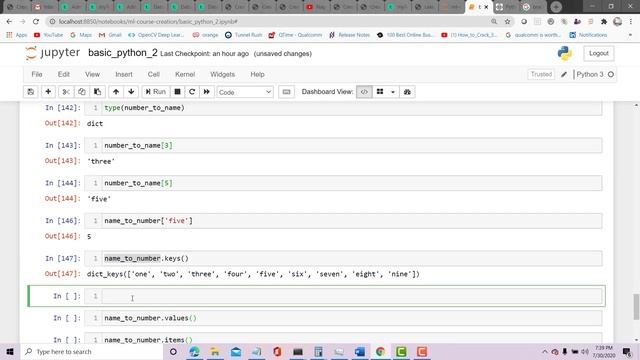
Task: Paste cells below icon
Action: (98, 92)
